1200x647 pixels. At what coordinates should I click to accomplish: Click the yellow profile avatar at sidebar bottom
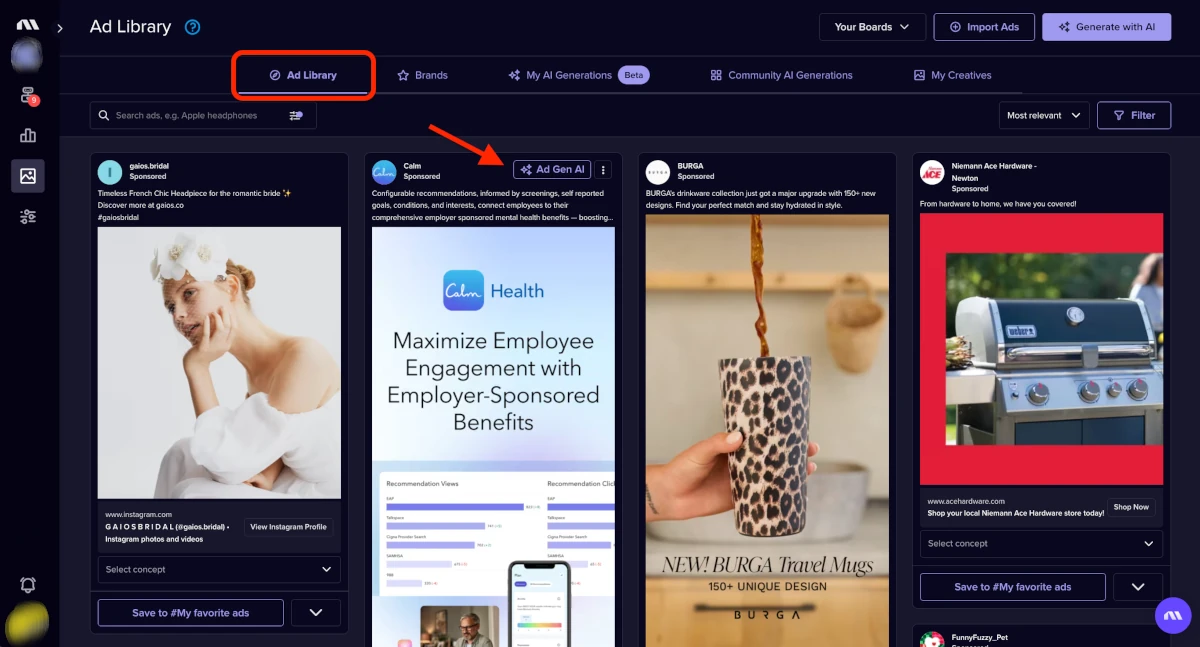26,624
